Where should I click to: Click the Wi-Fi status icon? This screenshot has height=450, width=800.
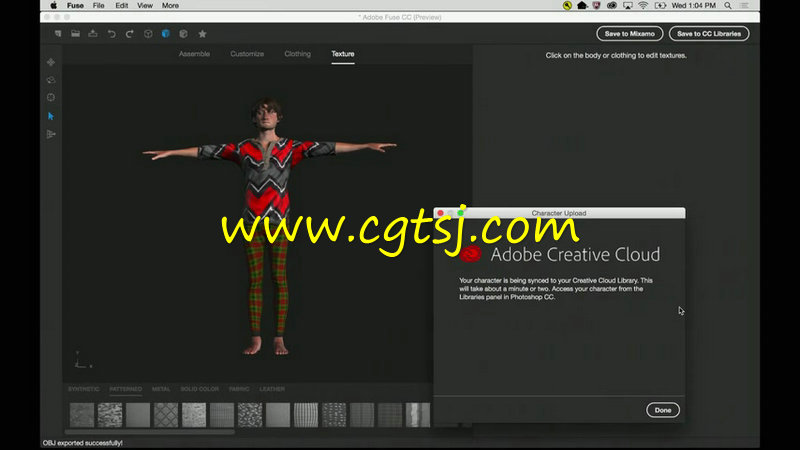tap(643, 6)
